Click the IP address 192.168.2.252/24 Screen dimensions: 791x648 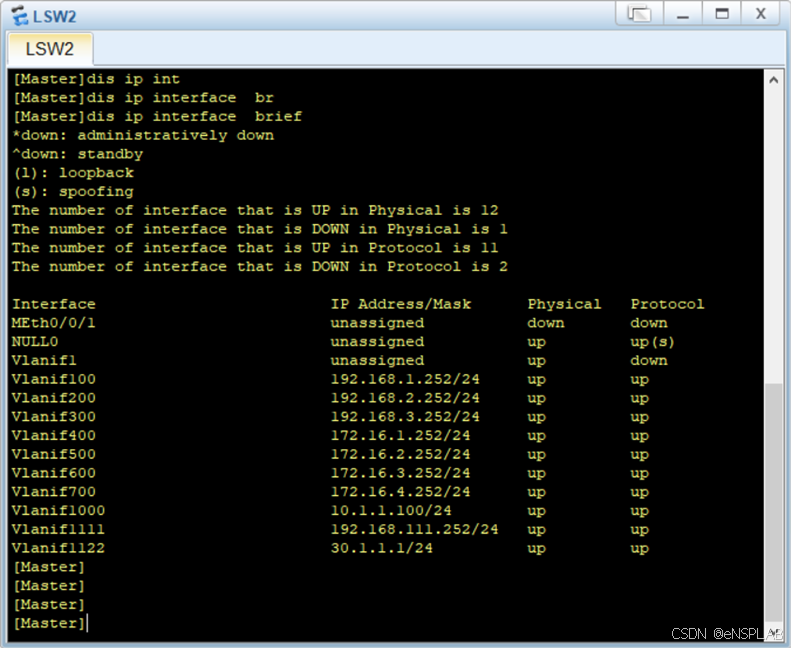pyautogui.click(x=405, y=398)
